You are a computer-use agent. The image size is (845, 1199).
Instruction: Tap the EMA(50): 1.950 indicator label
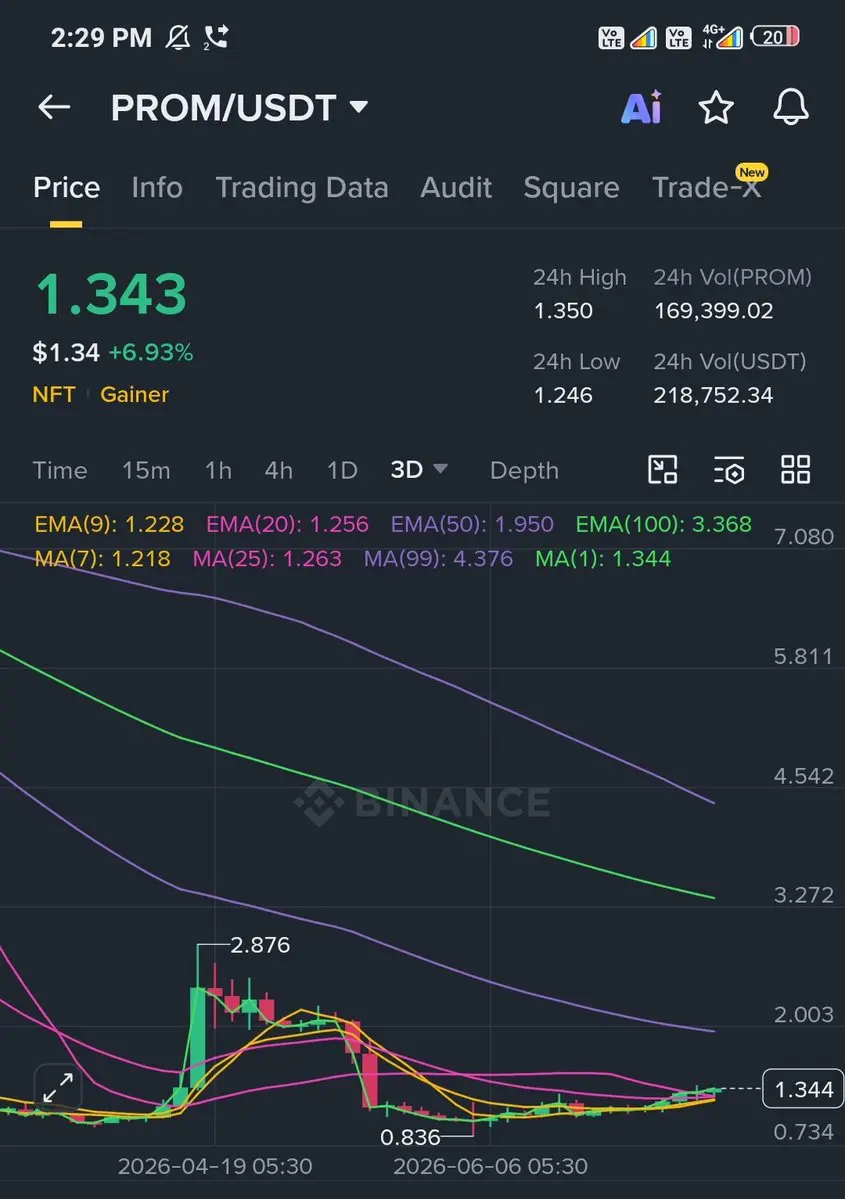point(472,524)
